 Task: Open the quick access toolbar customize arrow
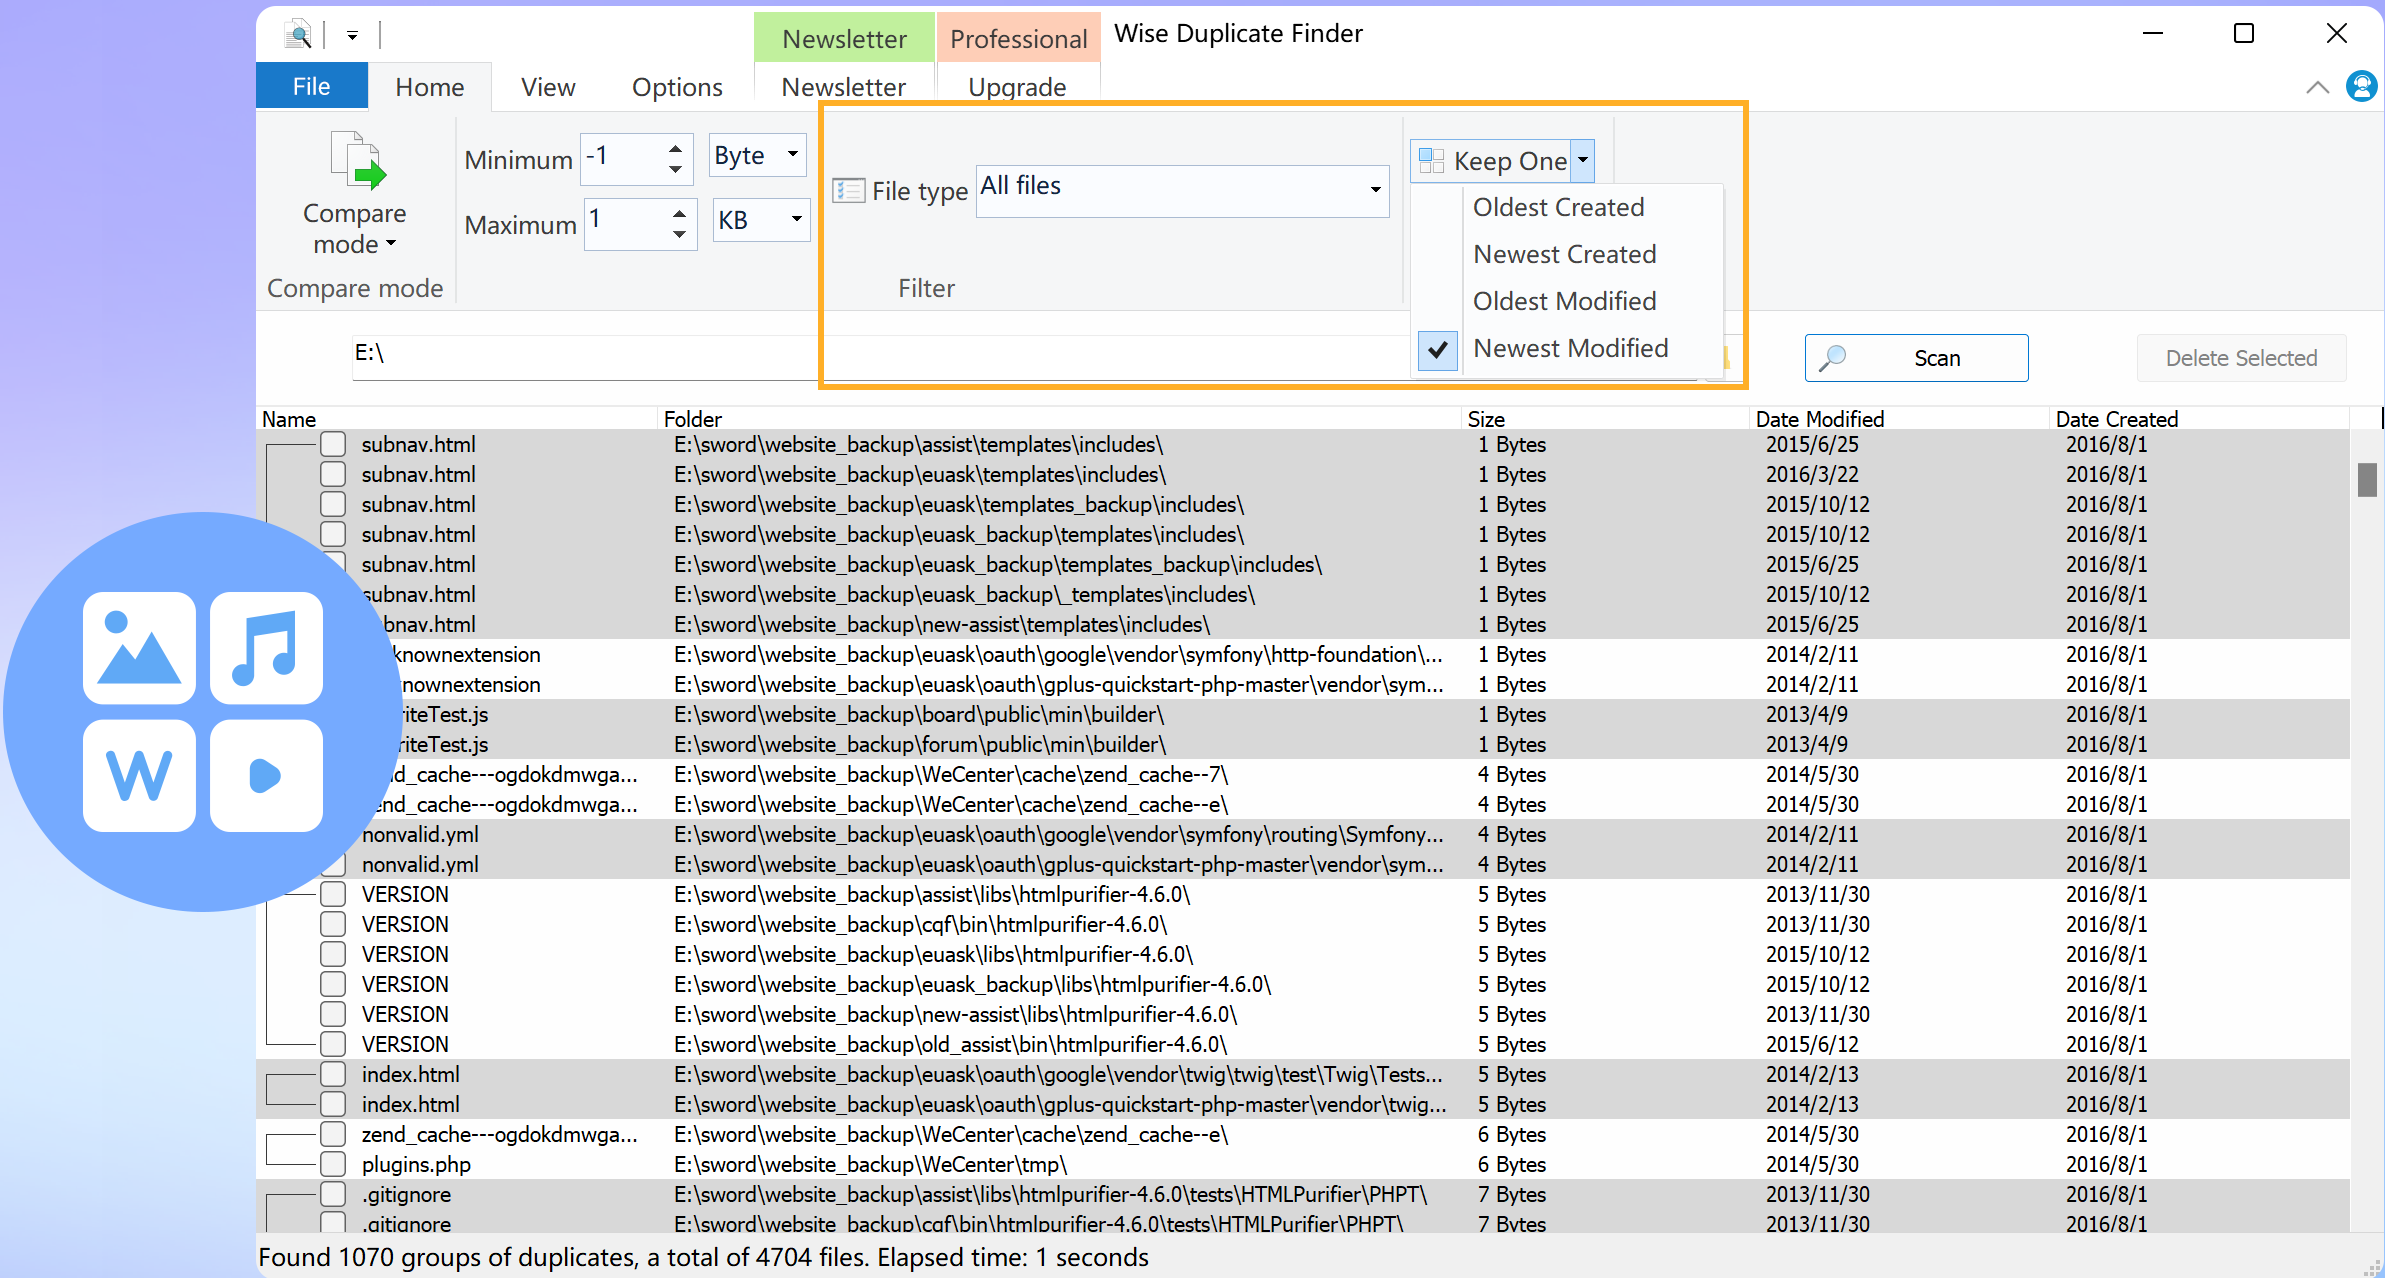tap(352, 36)
